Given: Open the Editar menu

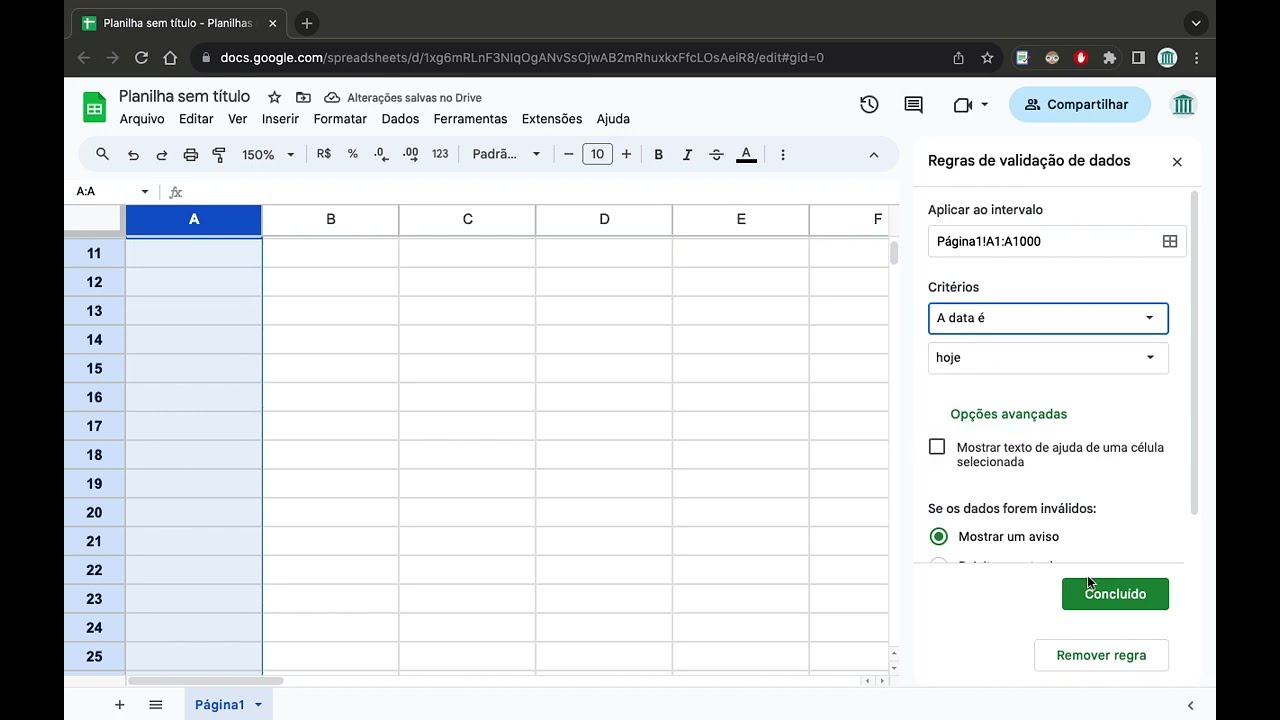Looking at the screenshot, I should tap(196, 119).
